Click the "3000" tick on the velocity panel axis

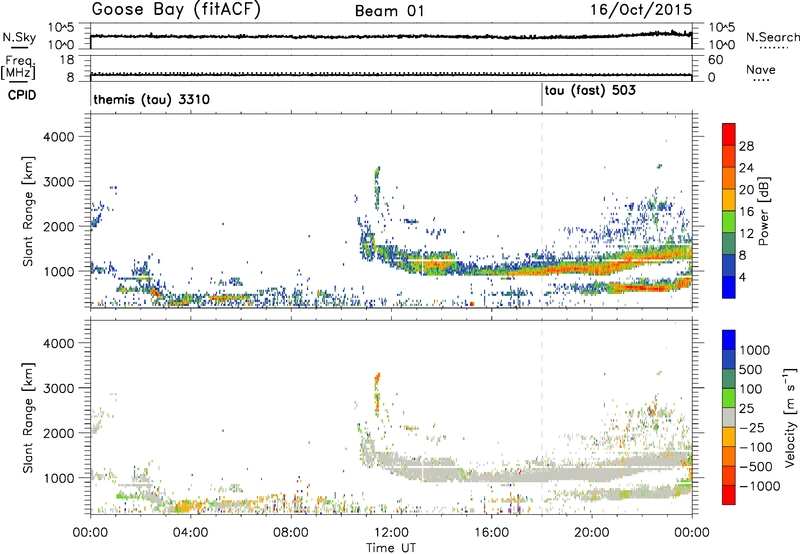(58, 388)
